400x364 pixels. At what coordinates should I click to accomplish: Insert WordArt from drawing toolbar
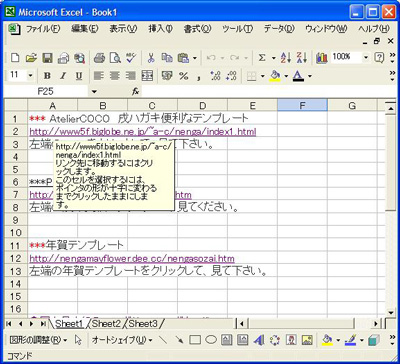[259, 340]
